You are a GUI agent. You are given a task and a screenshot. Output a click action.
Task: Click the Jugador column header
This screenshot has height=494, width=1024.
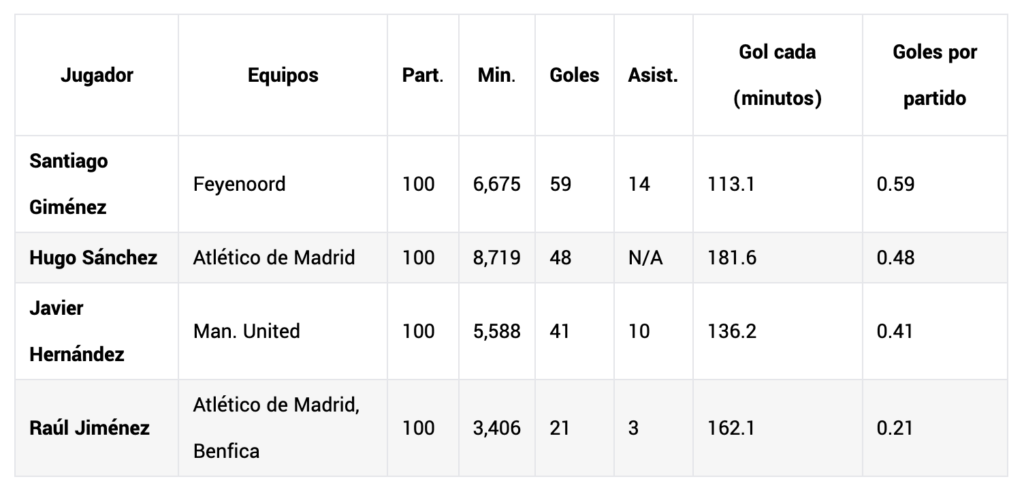97,75
